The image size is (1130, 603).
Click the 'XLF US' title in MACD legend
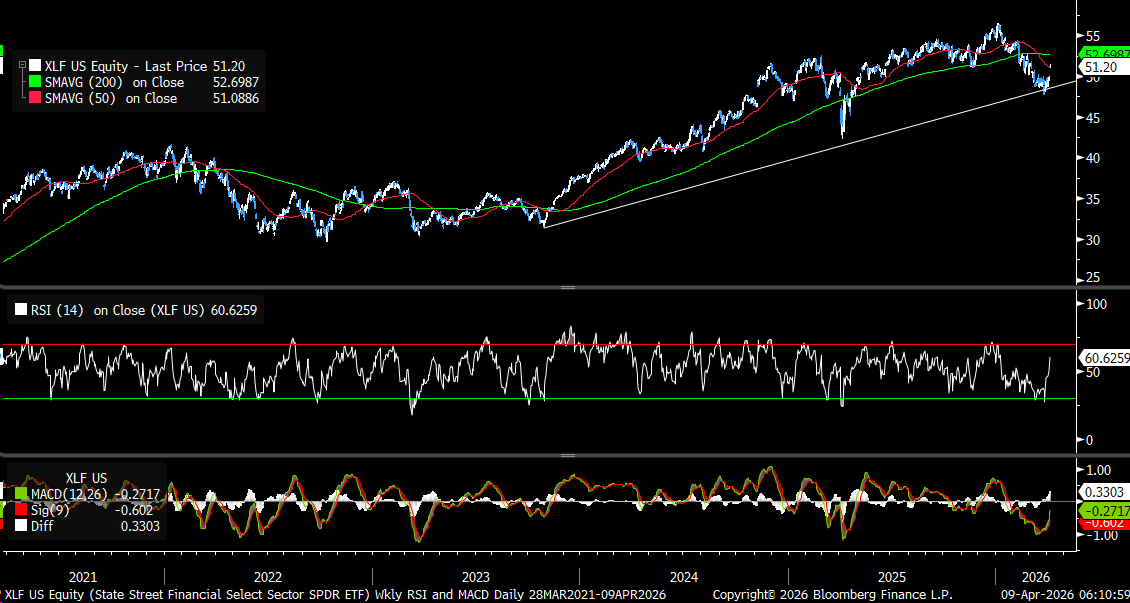tap(86, 478)
